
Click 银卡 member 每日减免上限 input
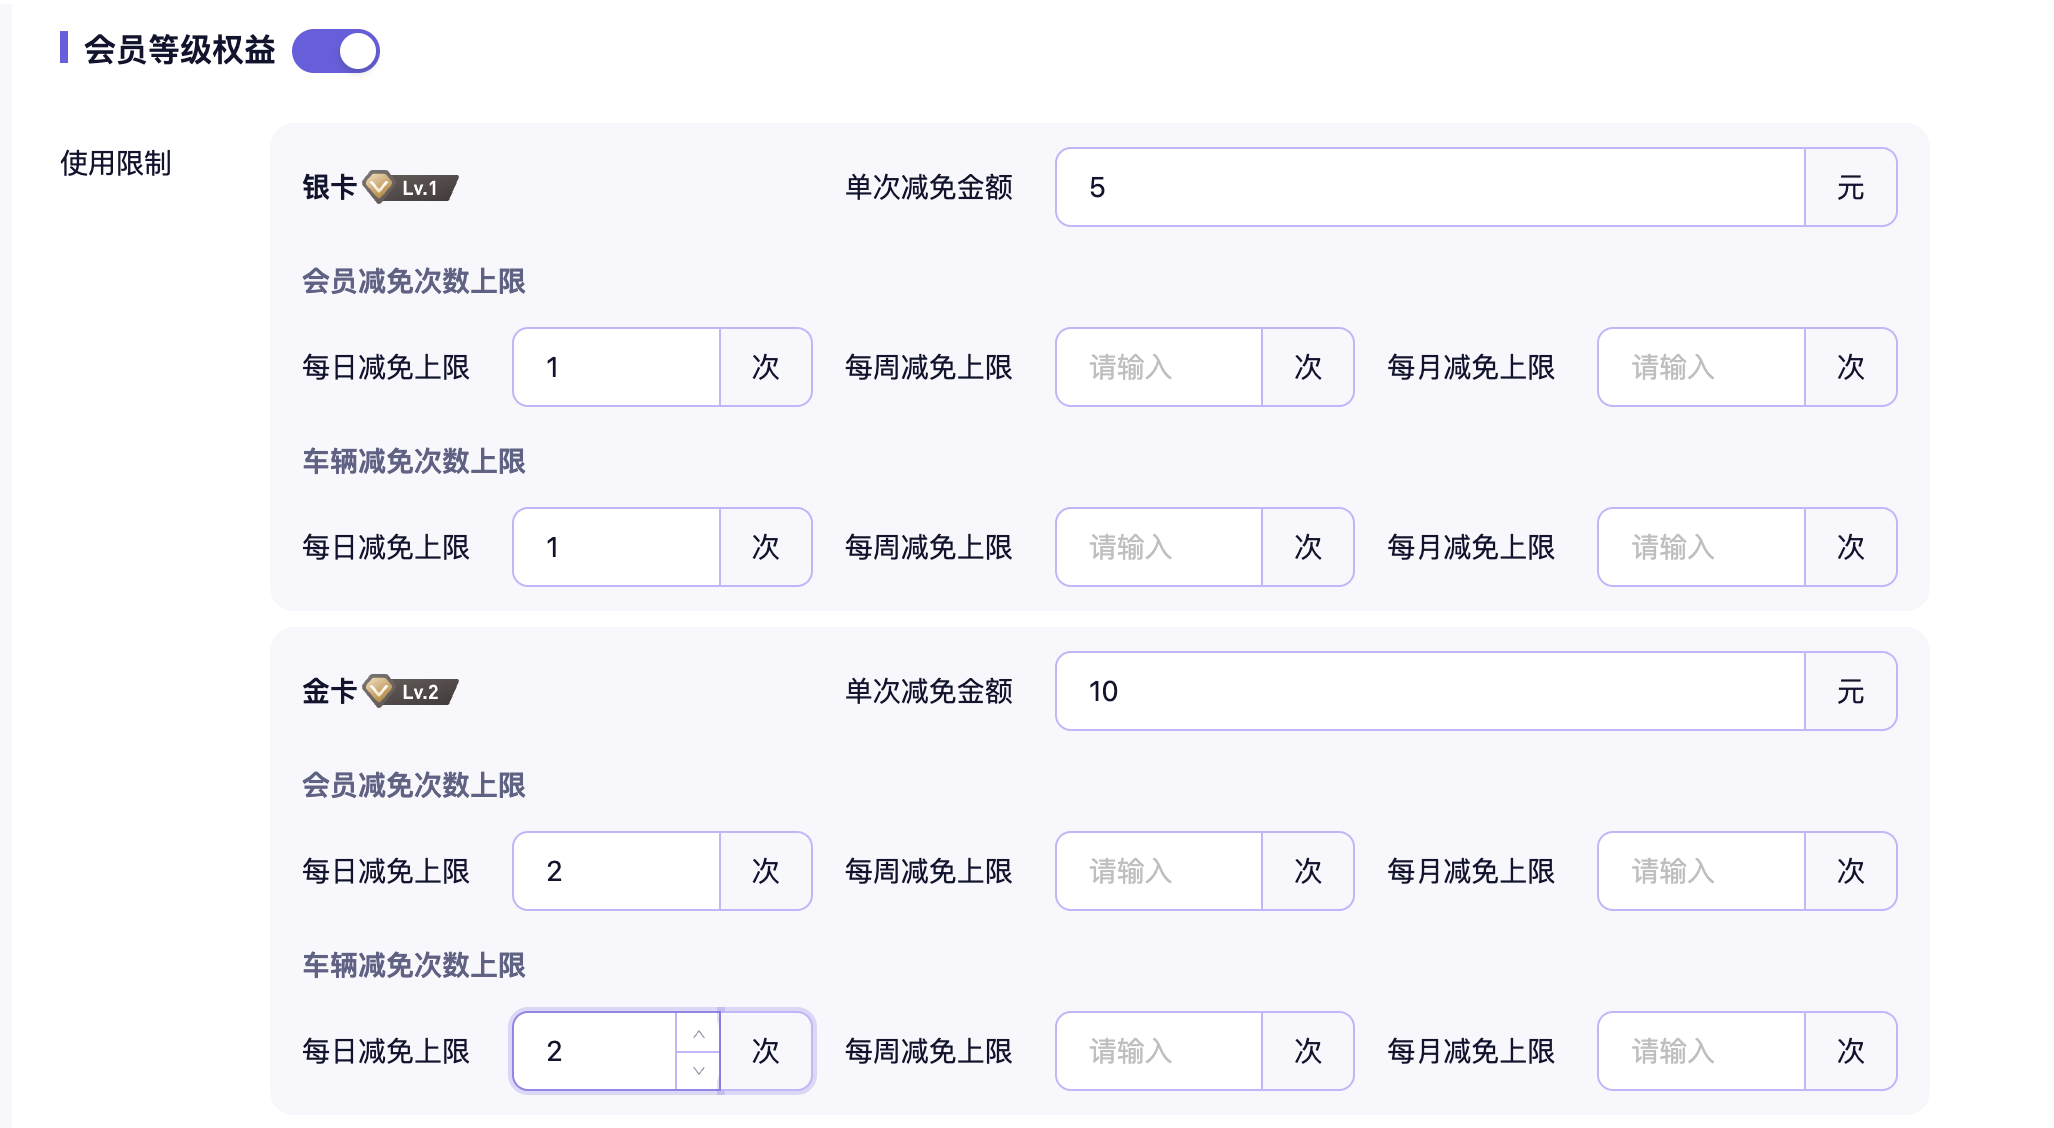click(616, 367)
